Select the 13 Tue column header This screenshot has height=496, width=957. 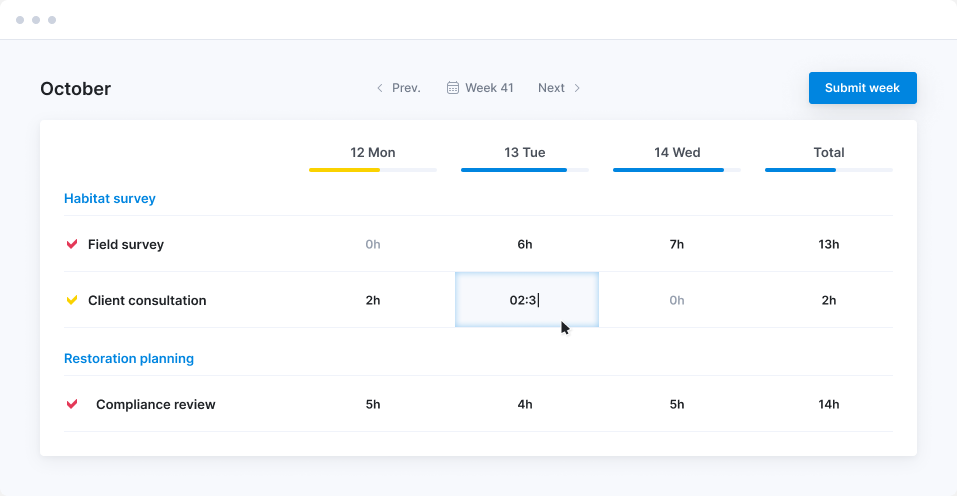pos(525,153)
